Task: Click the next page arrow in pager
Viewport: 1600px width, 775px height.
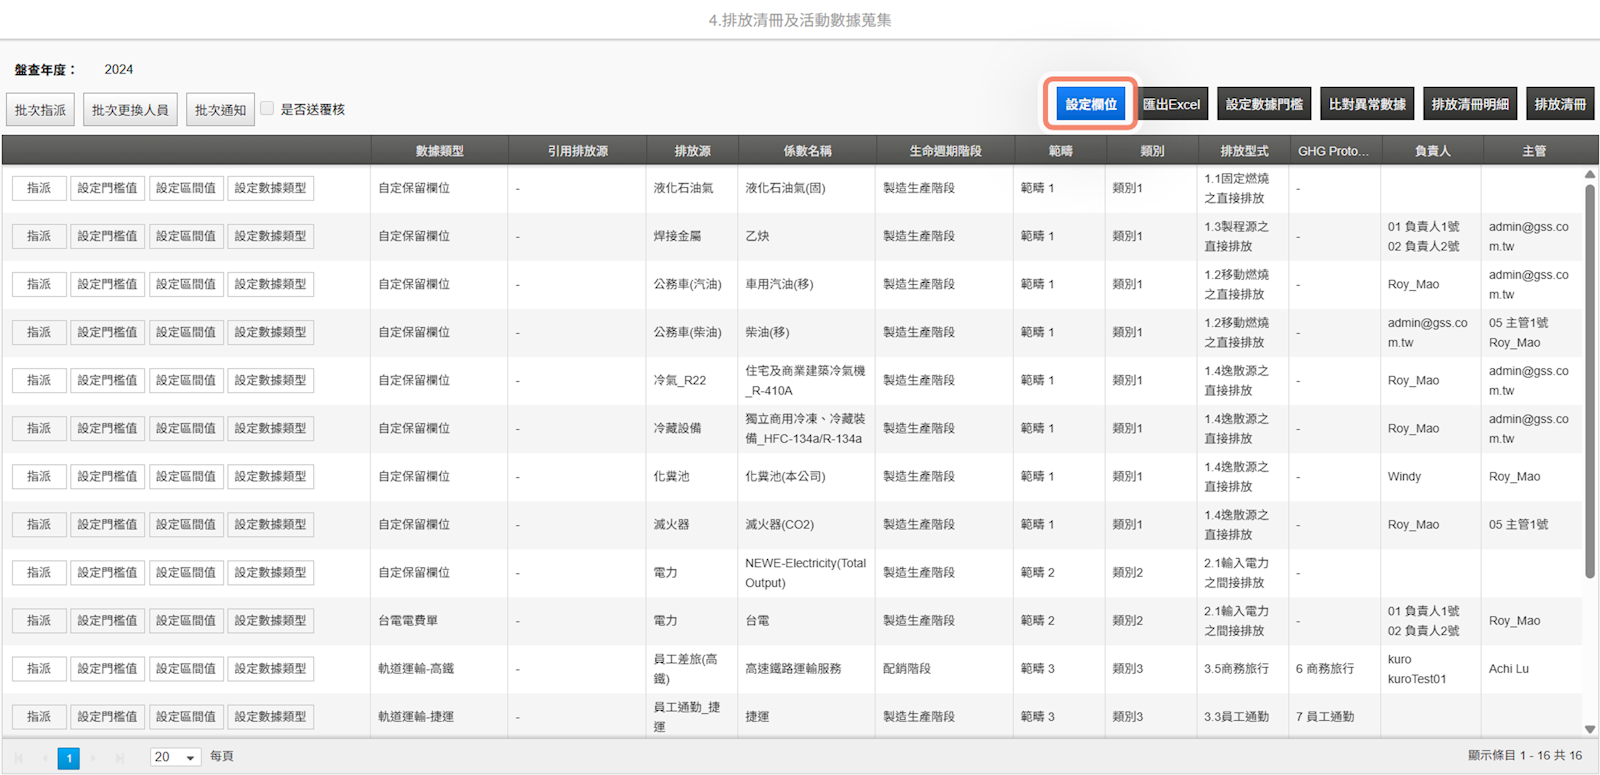Action: pos(94,758)
